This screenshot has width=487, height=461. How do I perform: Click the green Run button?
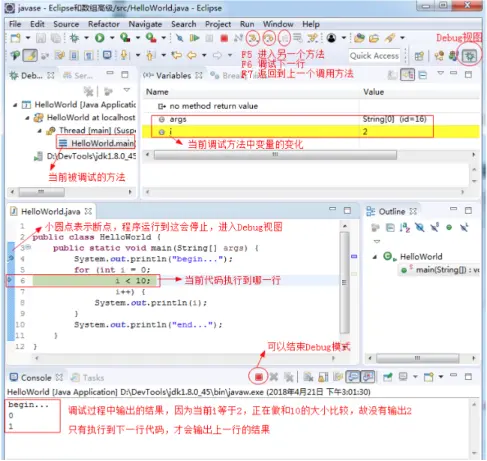click(x=99, y=38)
